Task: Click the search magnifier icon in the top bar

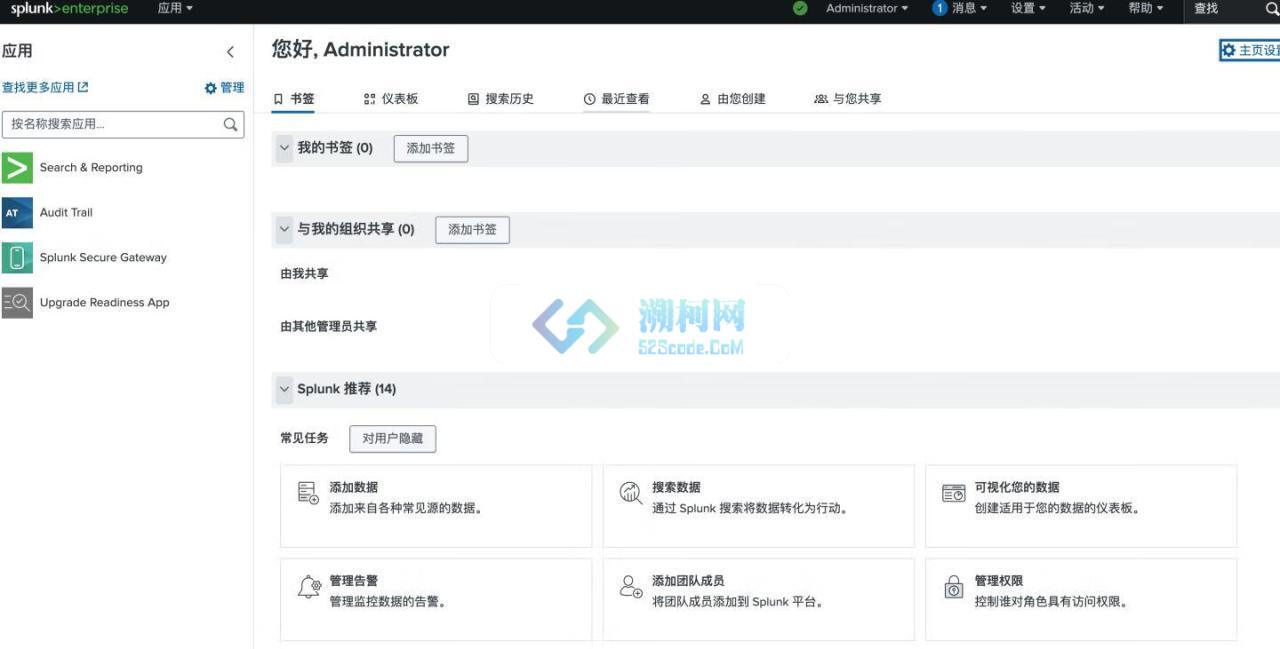Action: (1271, 9)
